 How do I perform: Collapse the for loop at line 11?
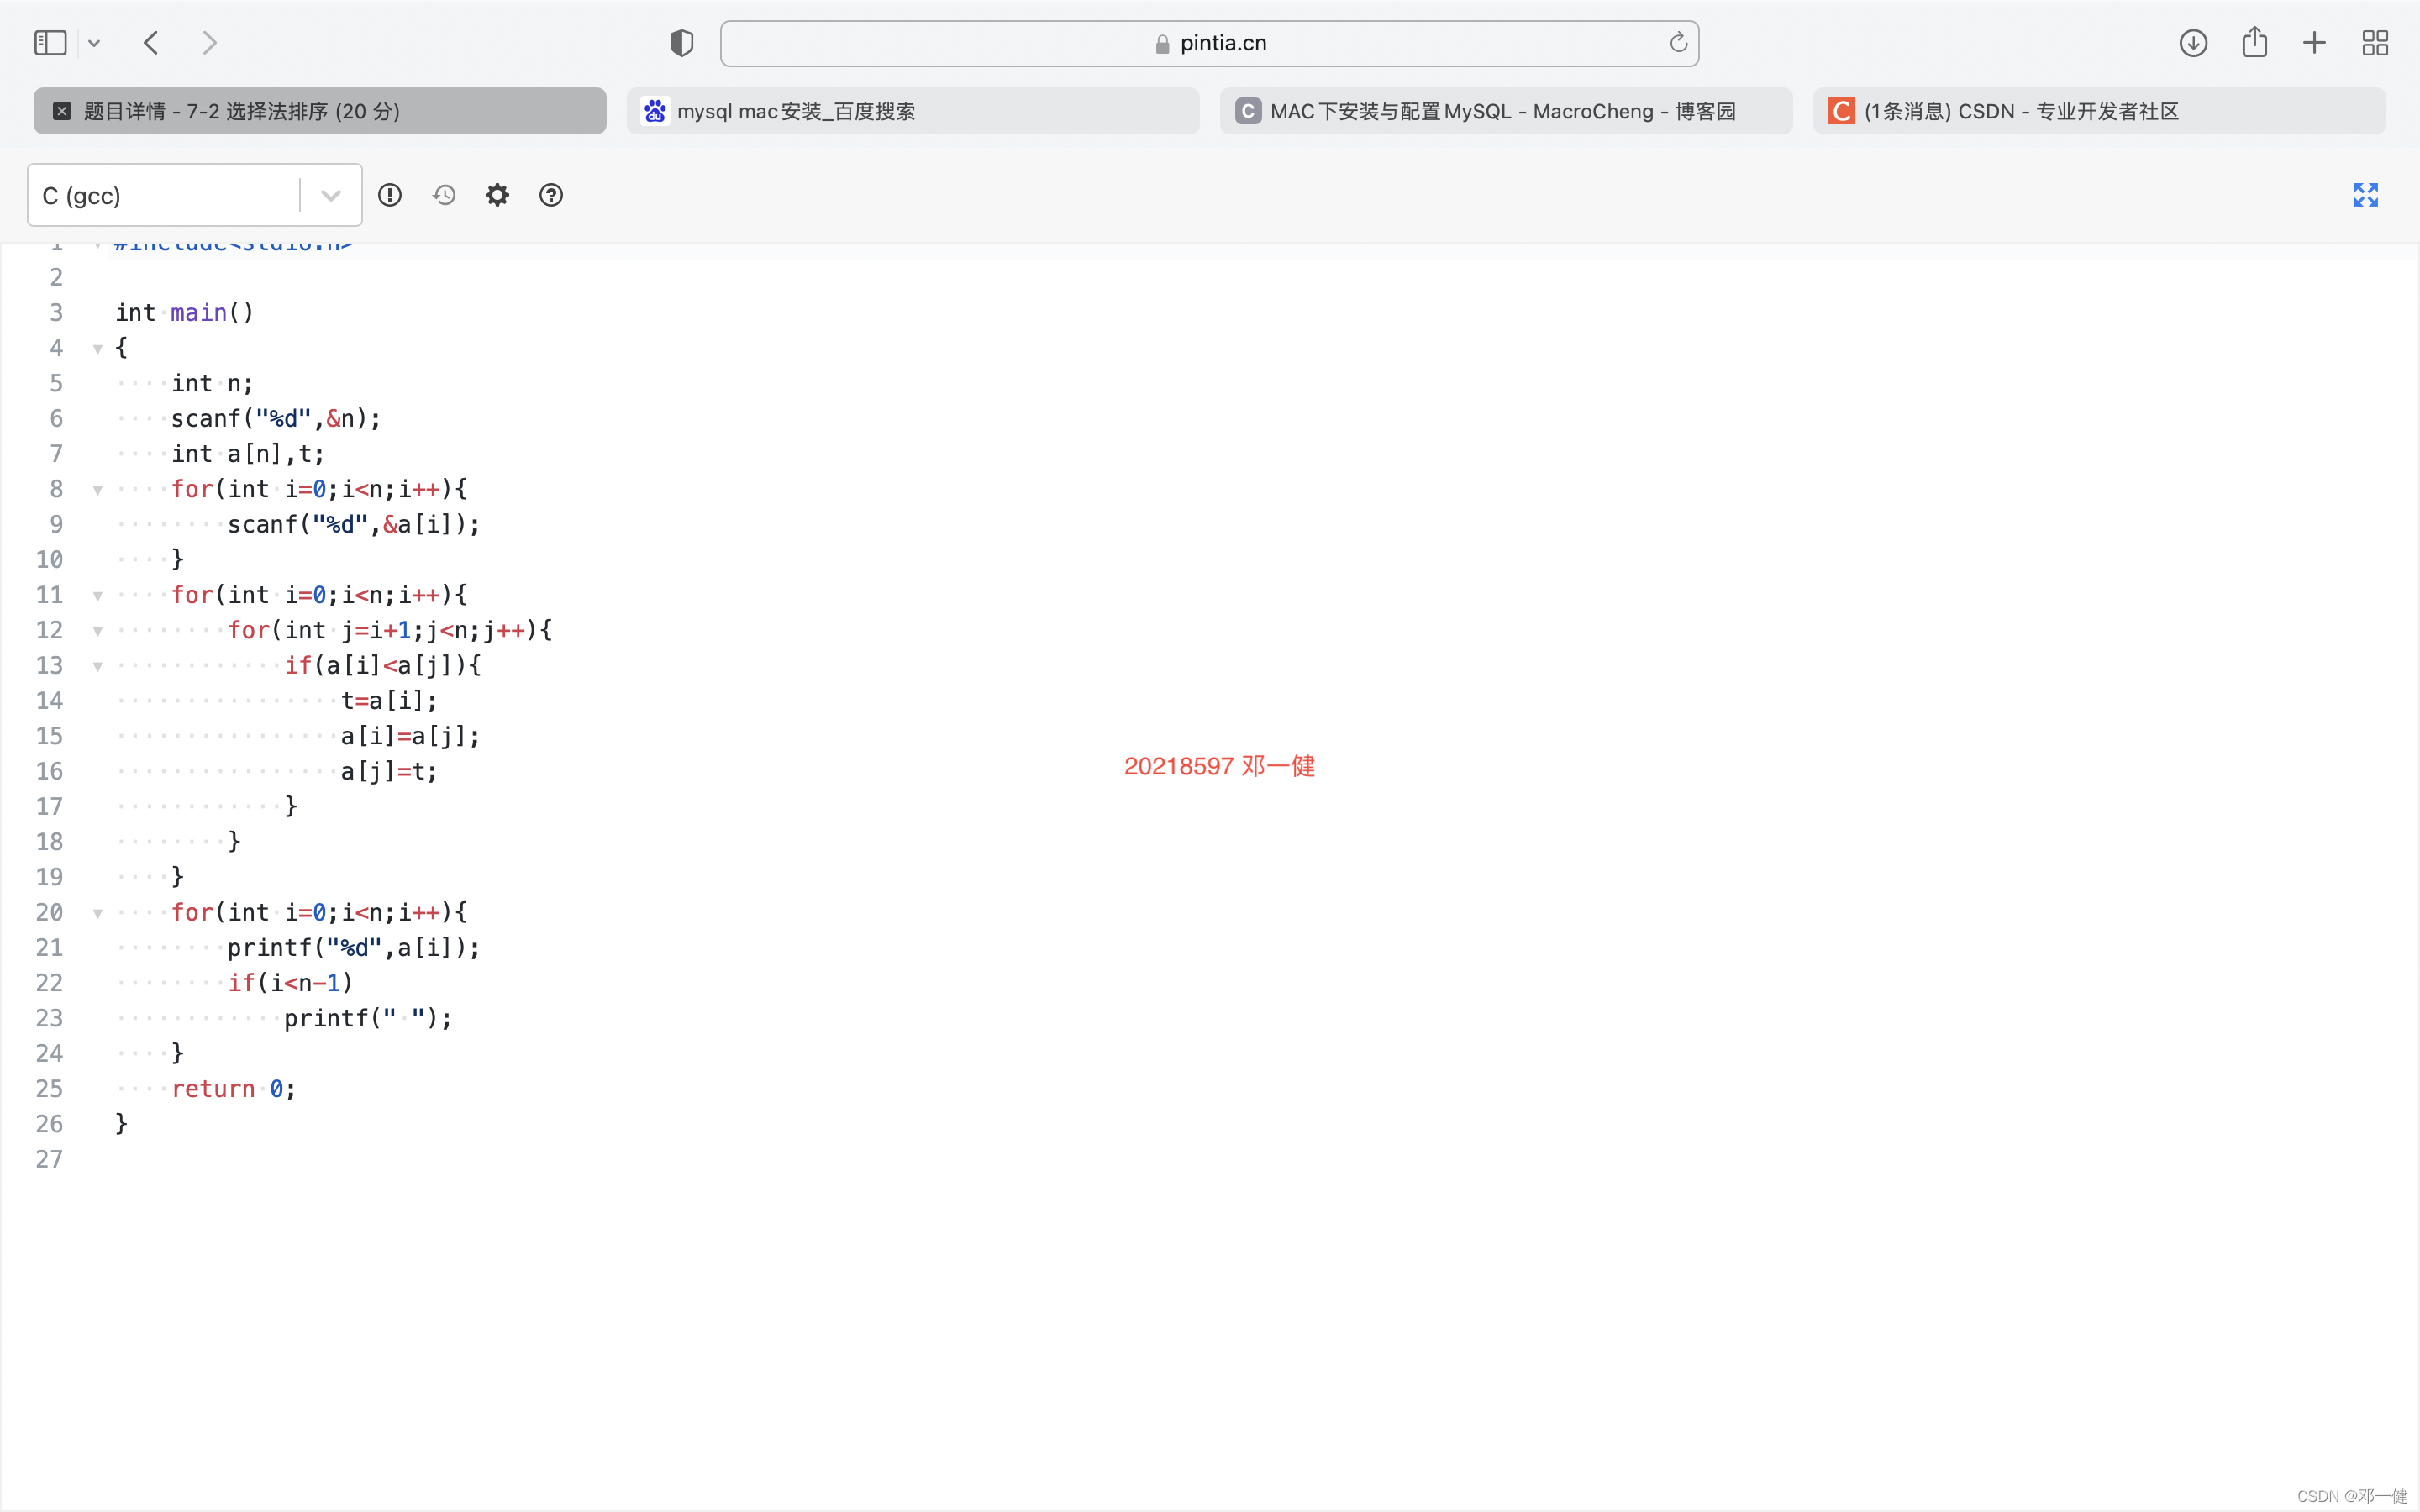pos(98,596)
